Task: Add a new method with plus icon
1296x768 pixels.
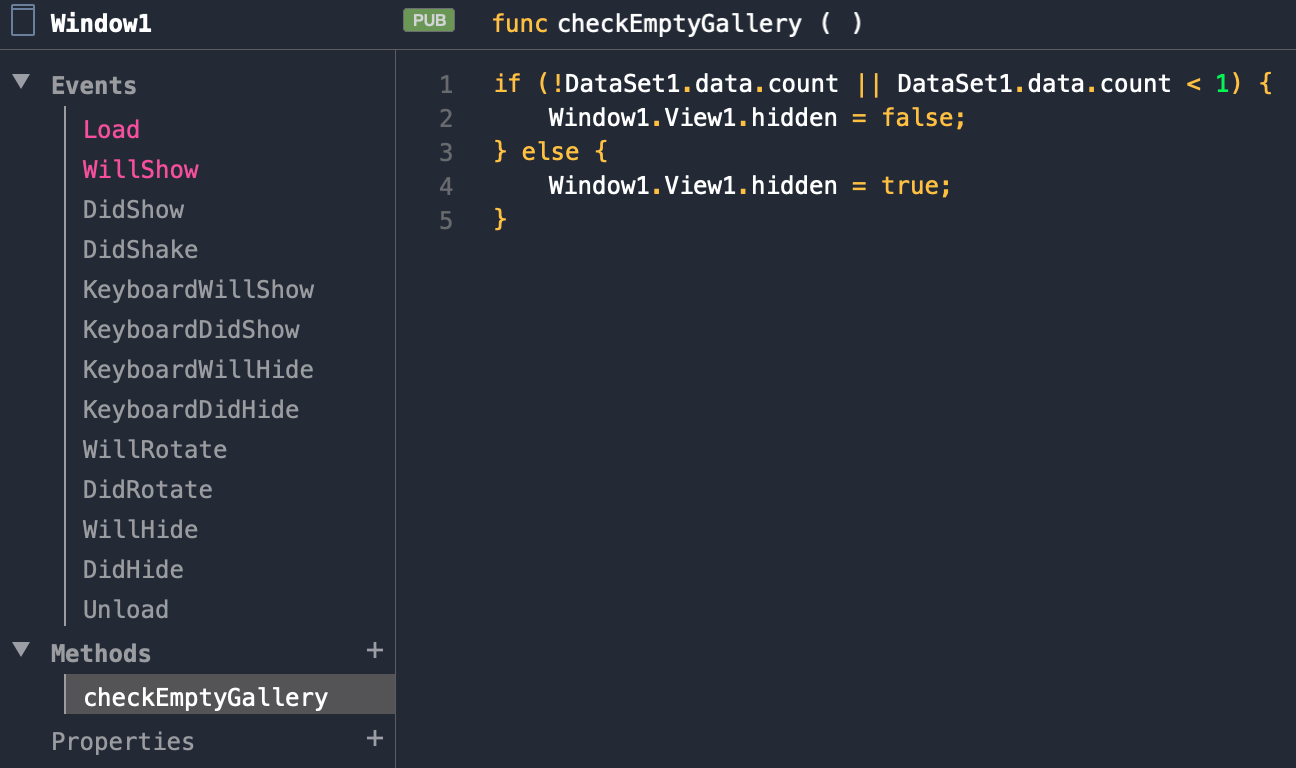Action: click(375, 651)
